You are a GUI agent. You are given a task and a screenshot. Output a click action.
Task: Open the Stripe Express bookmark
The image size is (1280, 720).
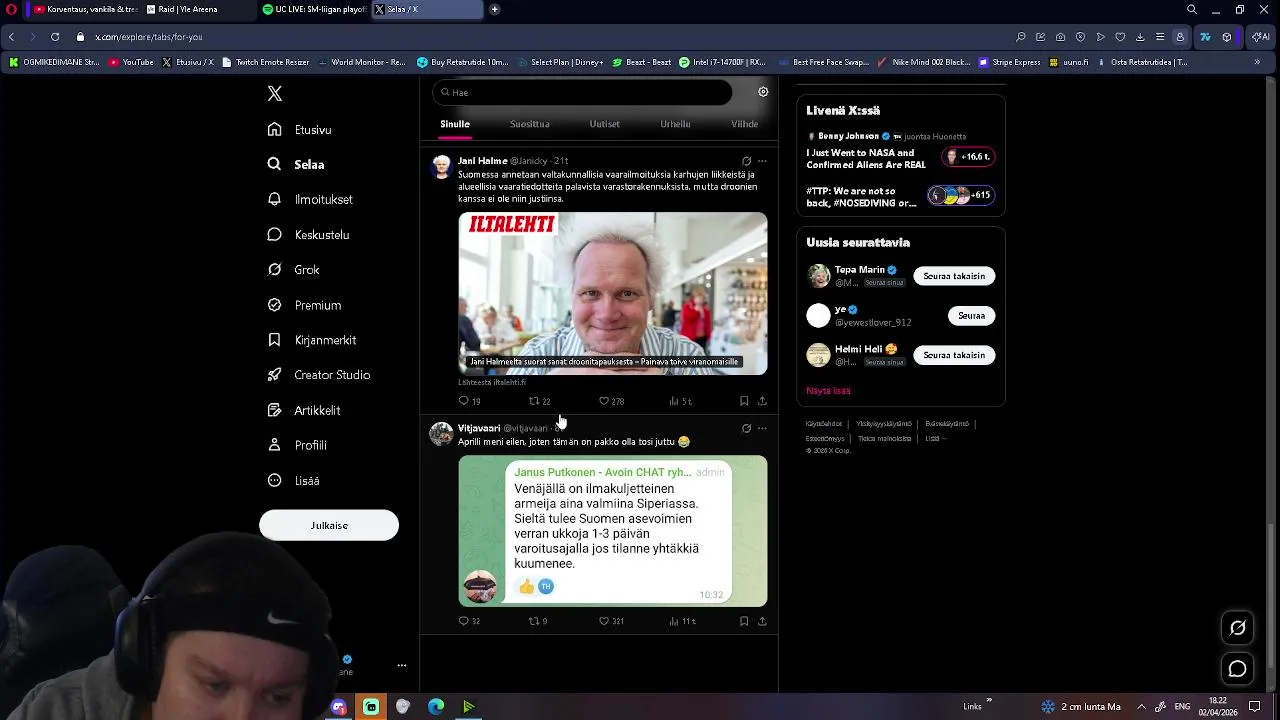click(1010, 62)
